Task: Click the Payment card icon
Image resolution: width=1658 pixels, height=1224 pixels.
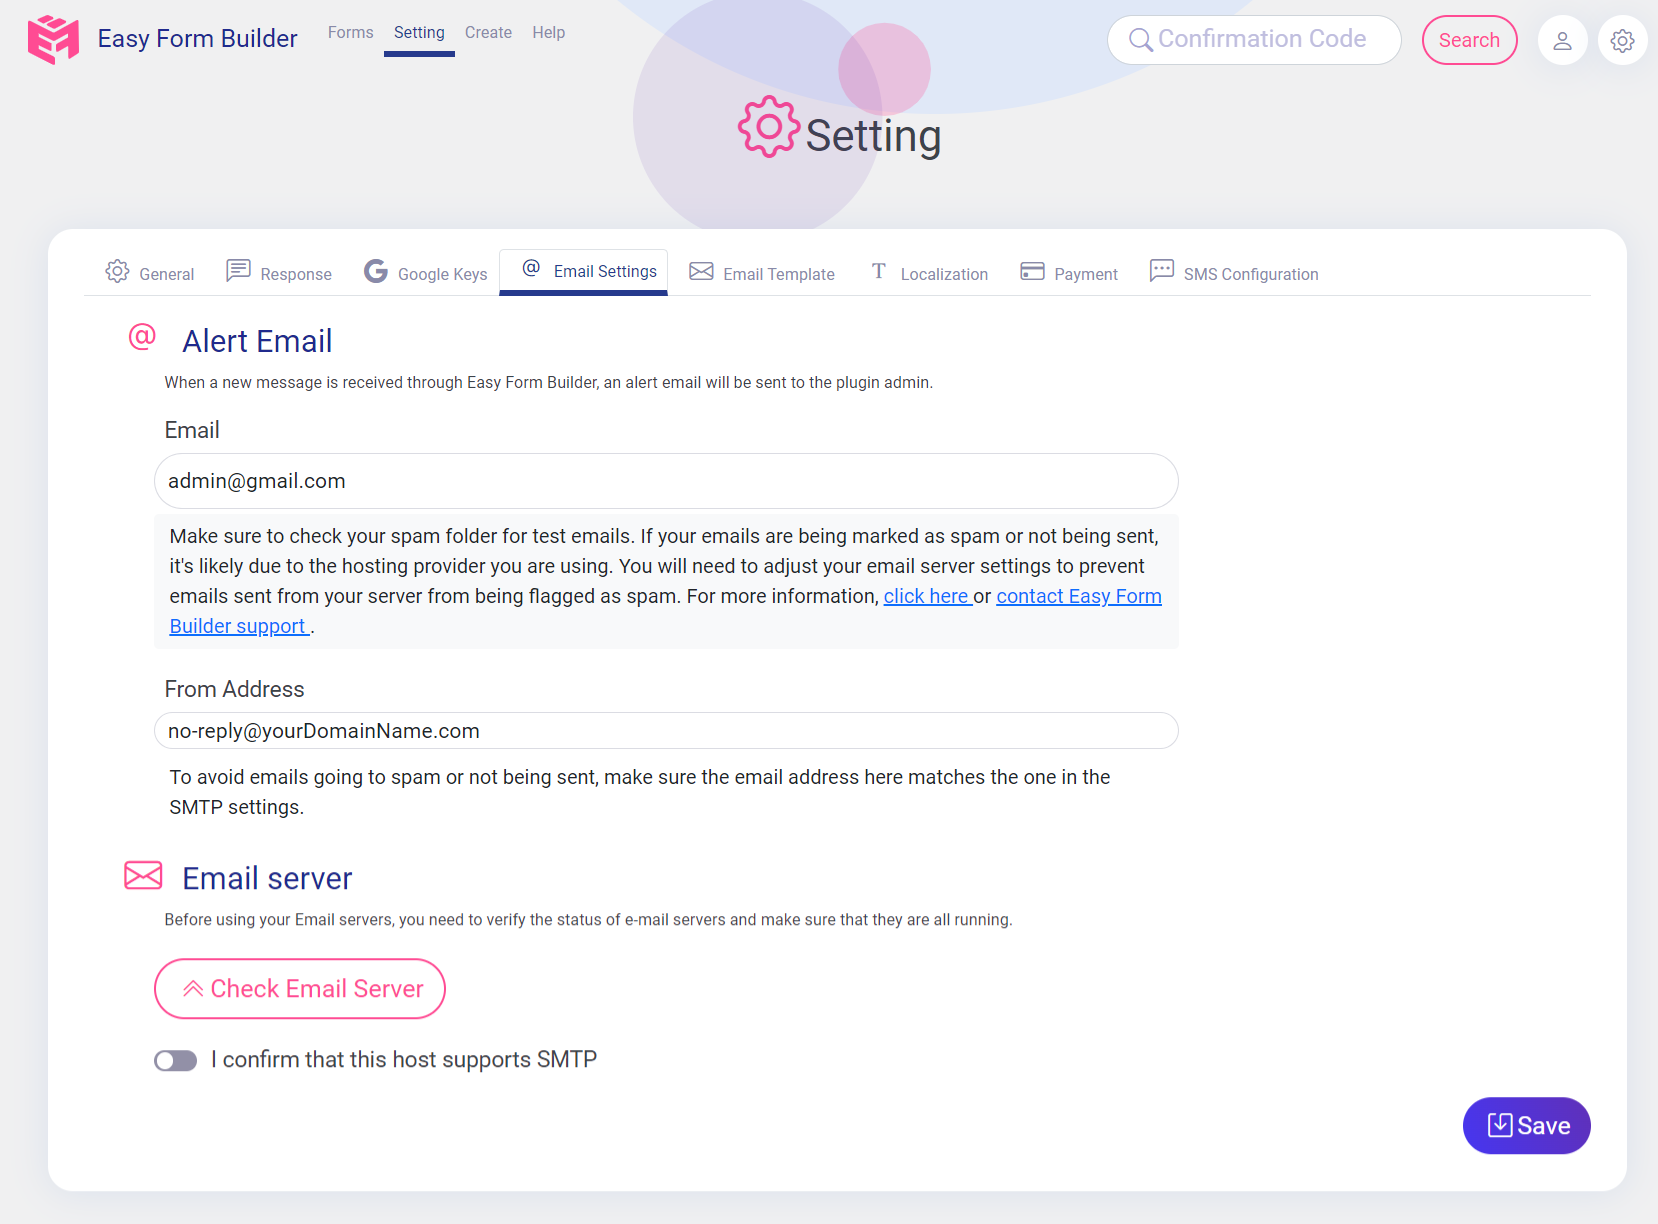Action: point(1032,271)
